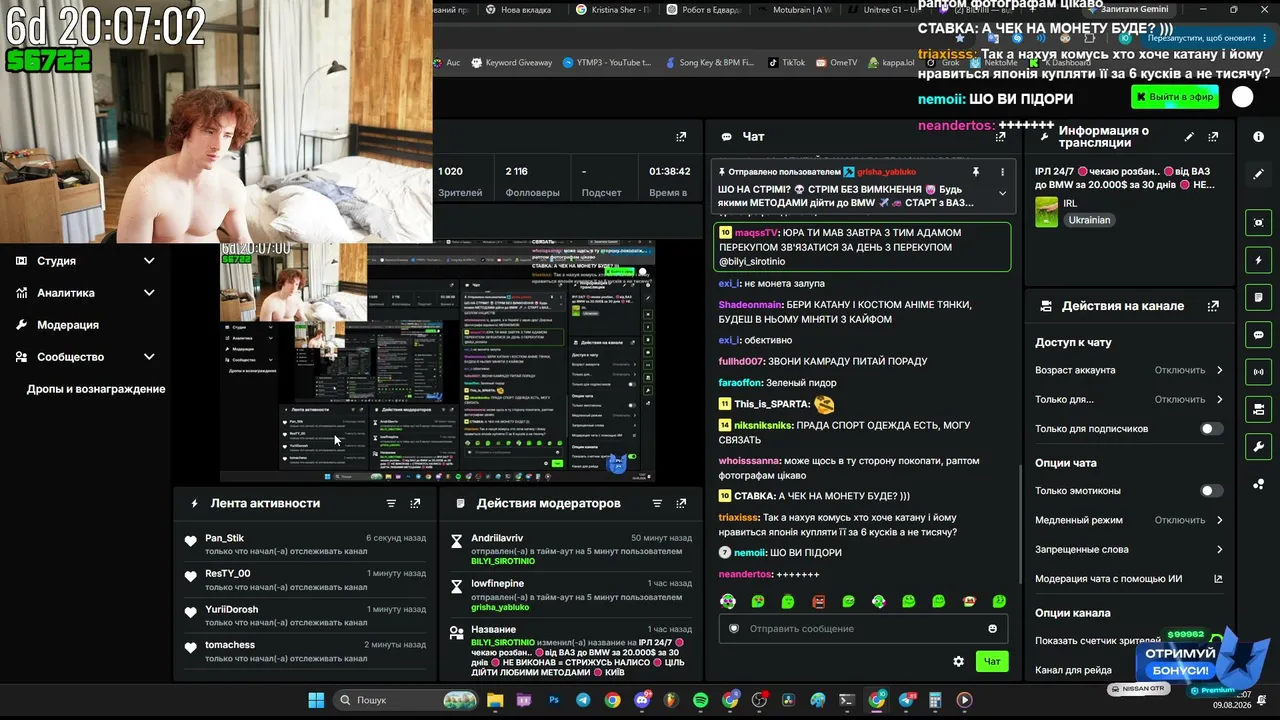The image size is (1280, 720).
Task: Open Spotify from the taskbar
Action: tap(700, 700)
